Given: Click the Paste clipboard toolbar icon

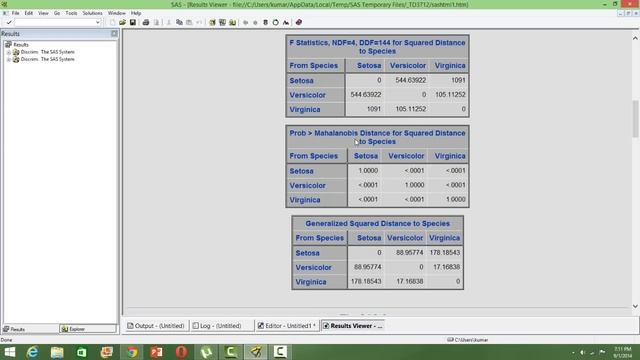Looking at the screenshot, I should [x=189, y=22].
